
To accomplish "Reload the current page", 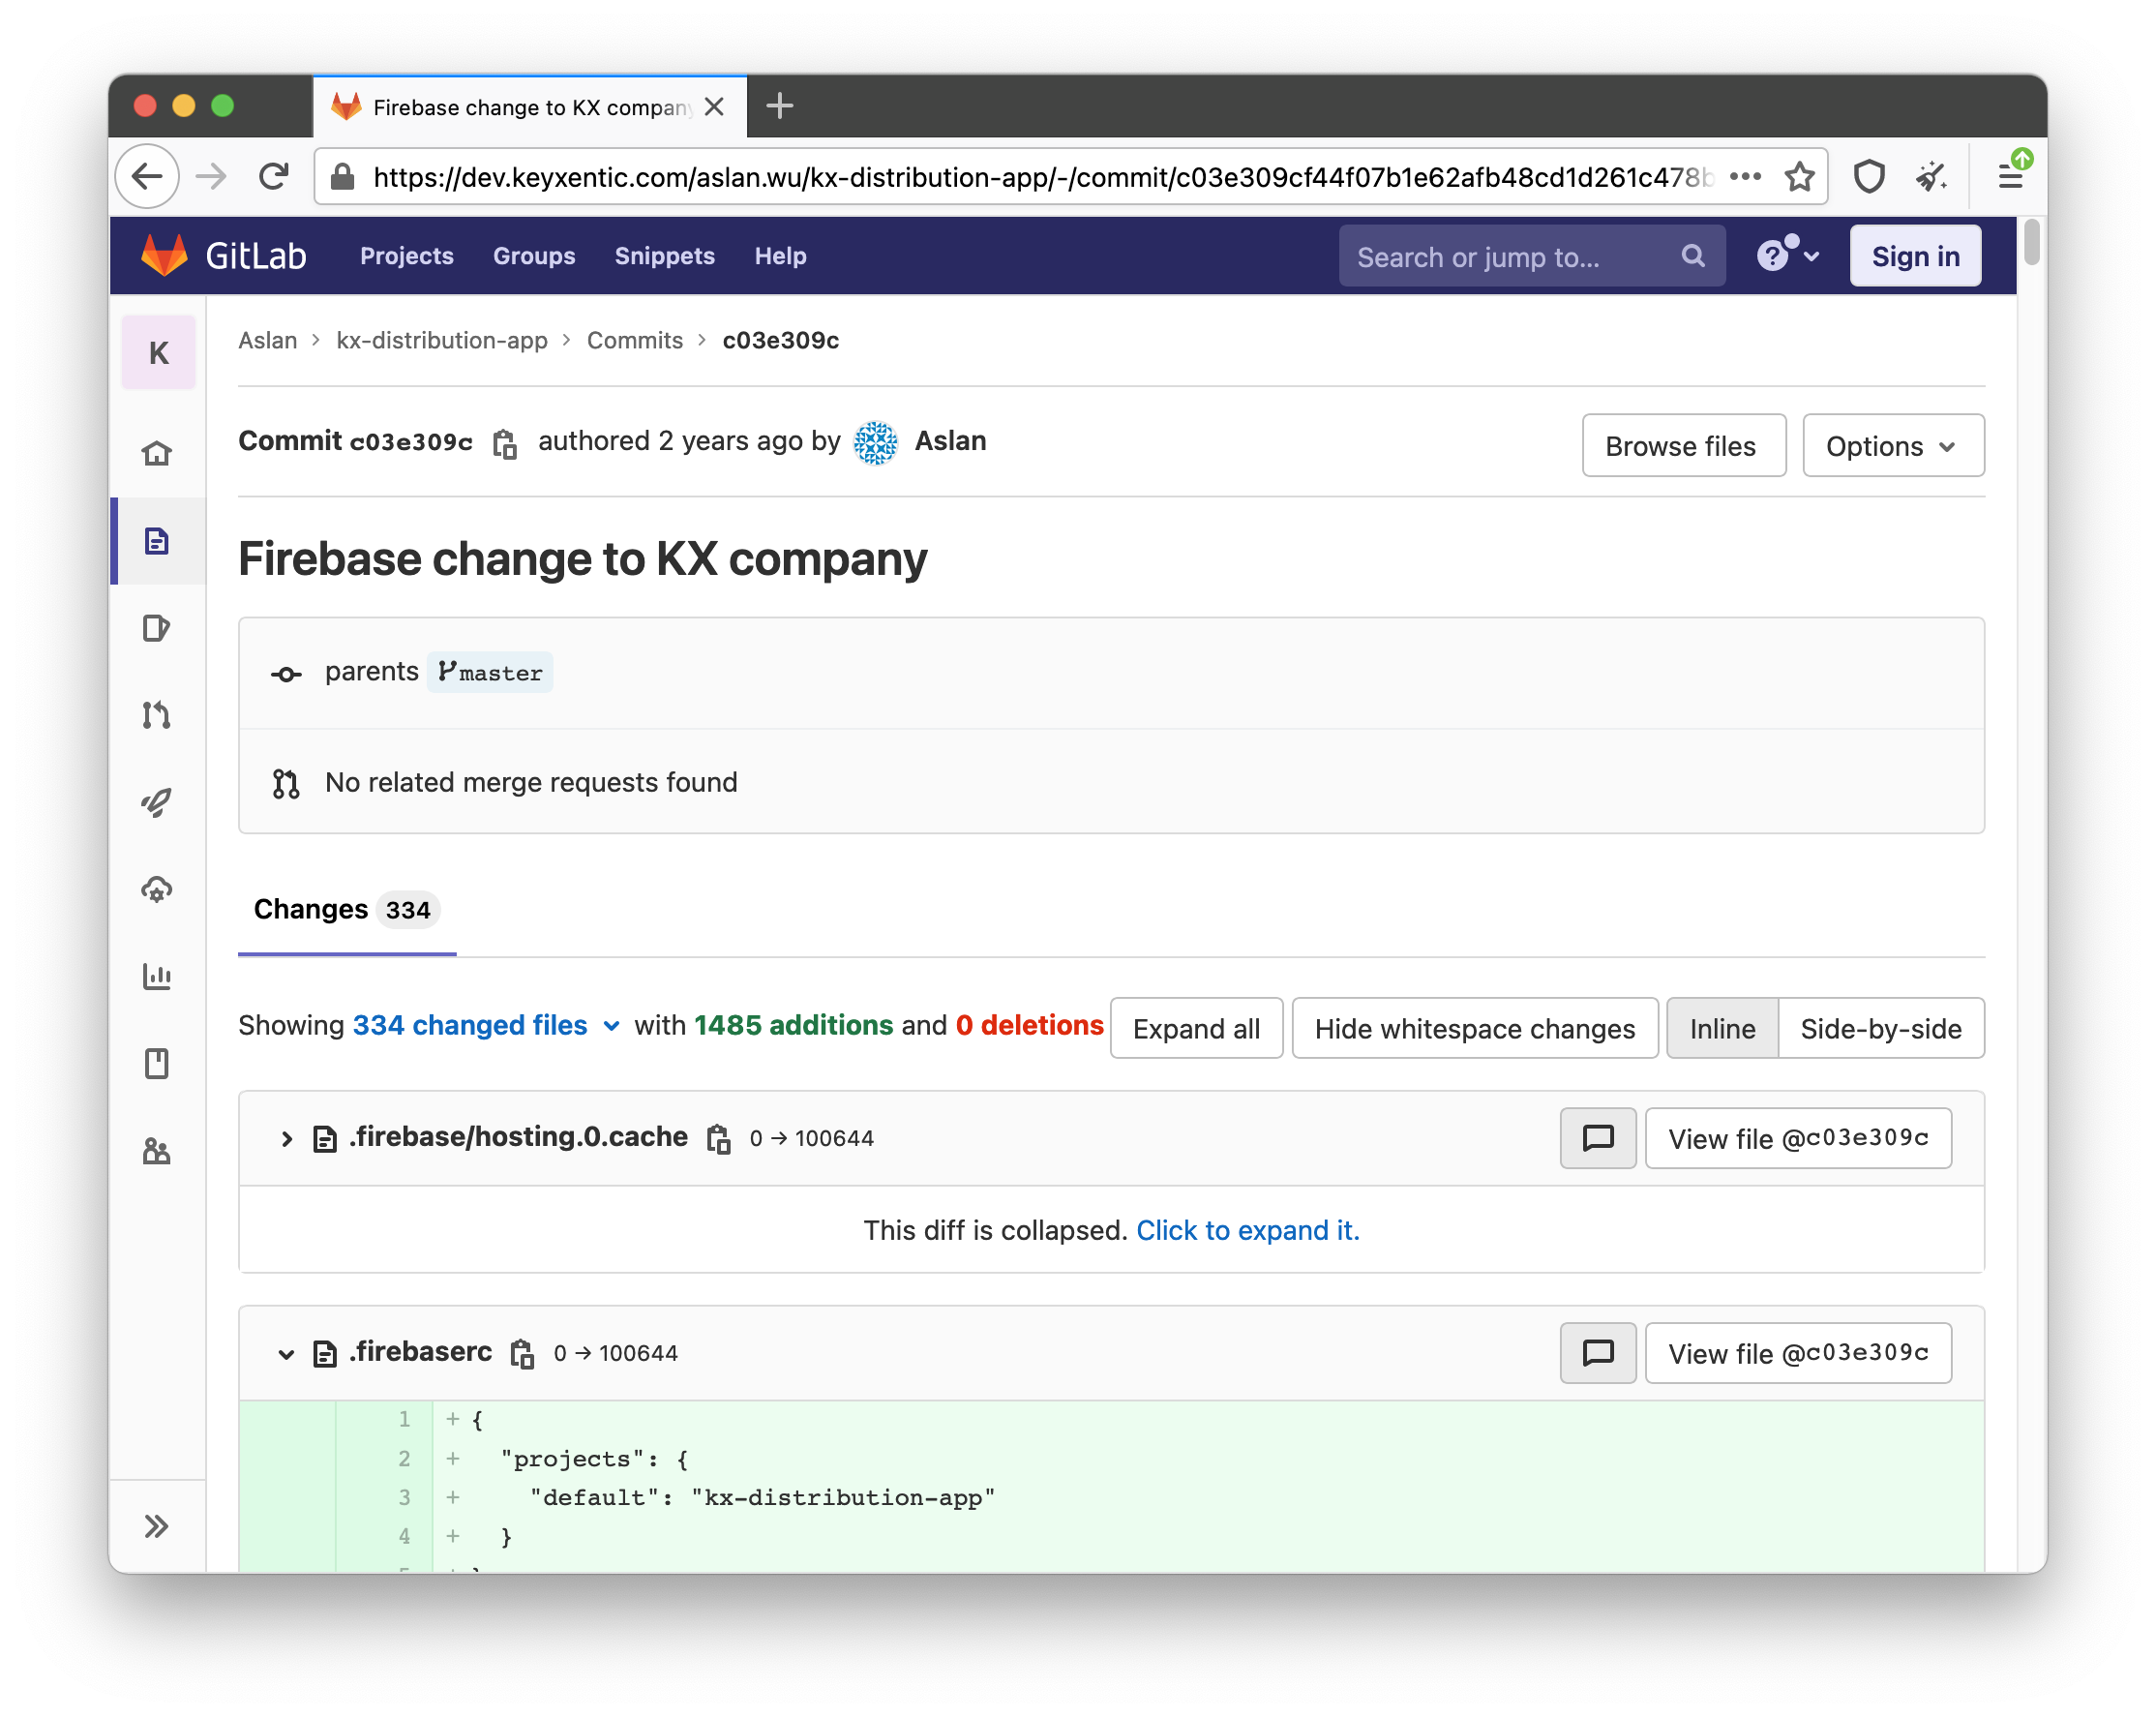I will click(x=274, y=177).
